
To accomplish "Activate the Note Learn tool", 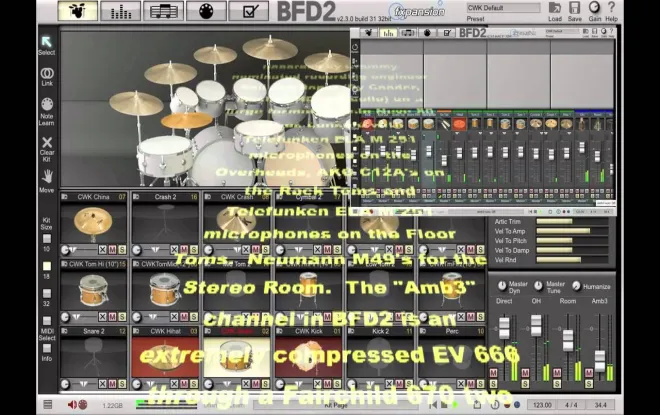I will click(47, 112).
